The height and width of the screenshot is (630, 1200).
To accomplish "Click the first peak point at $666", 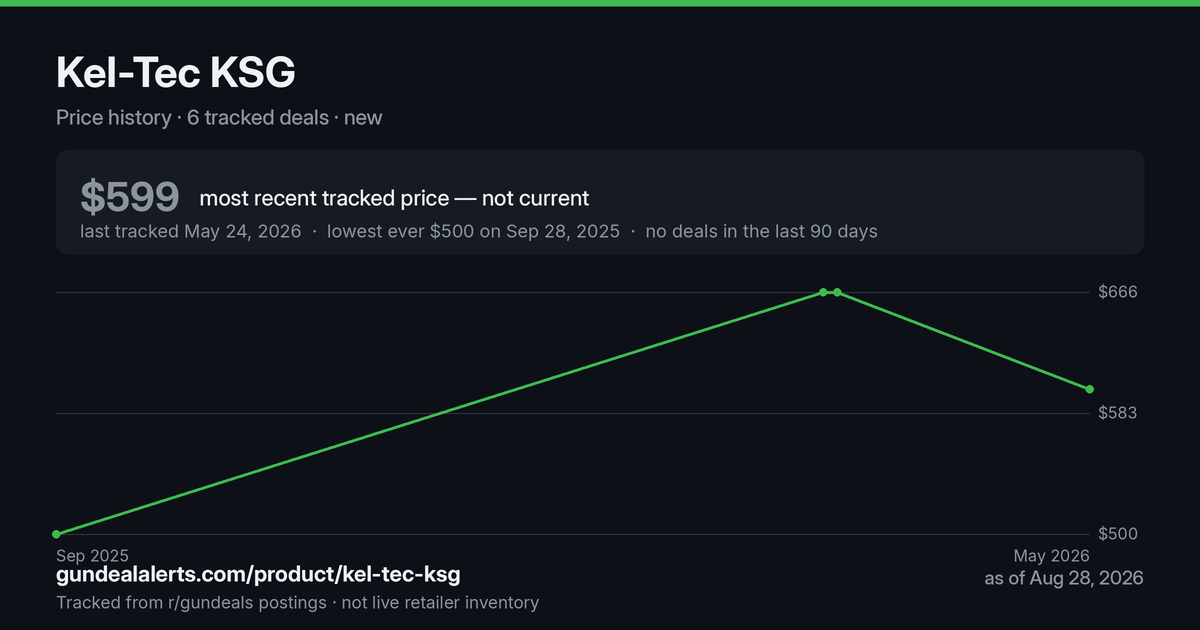I will pyautogui.click(x=823, y=292).
